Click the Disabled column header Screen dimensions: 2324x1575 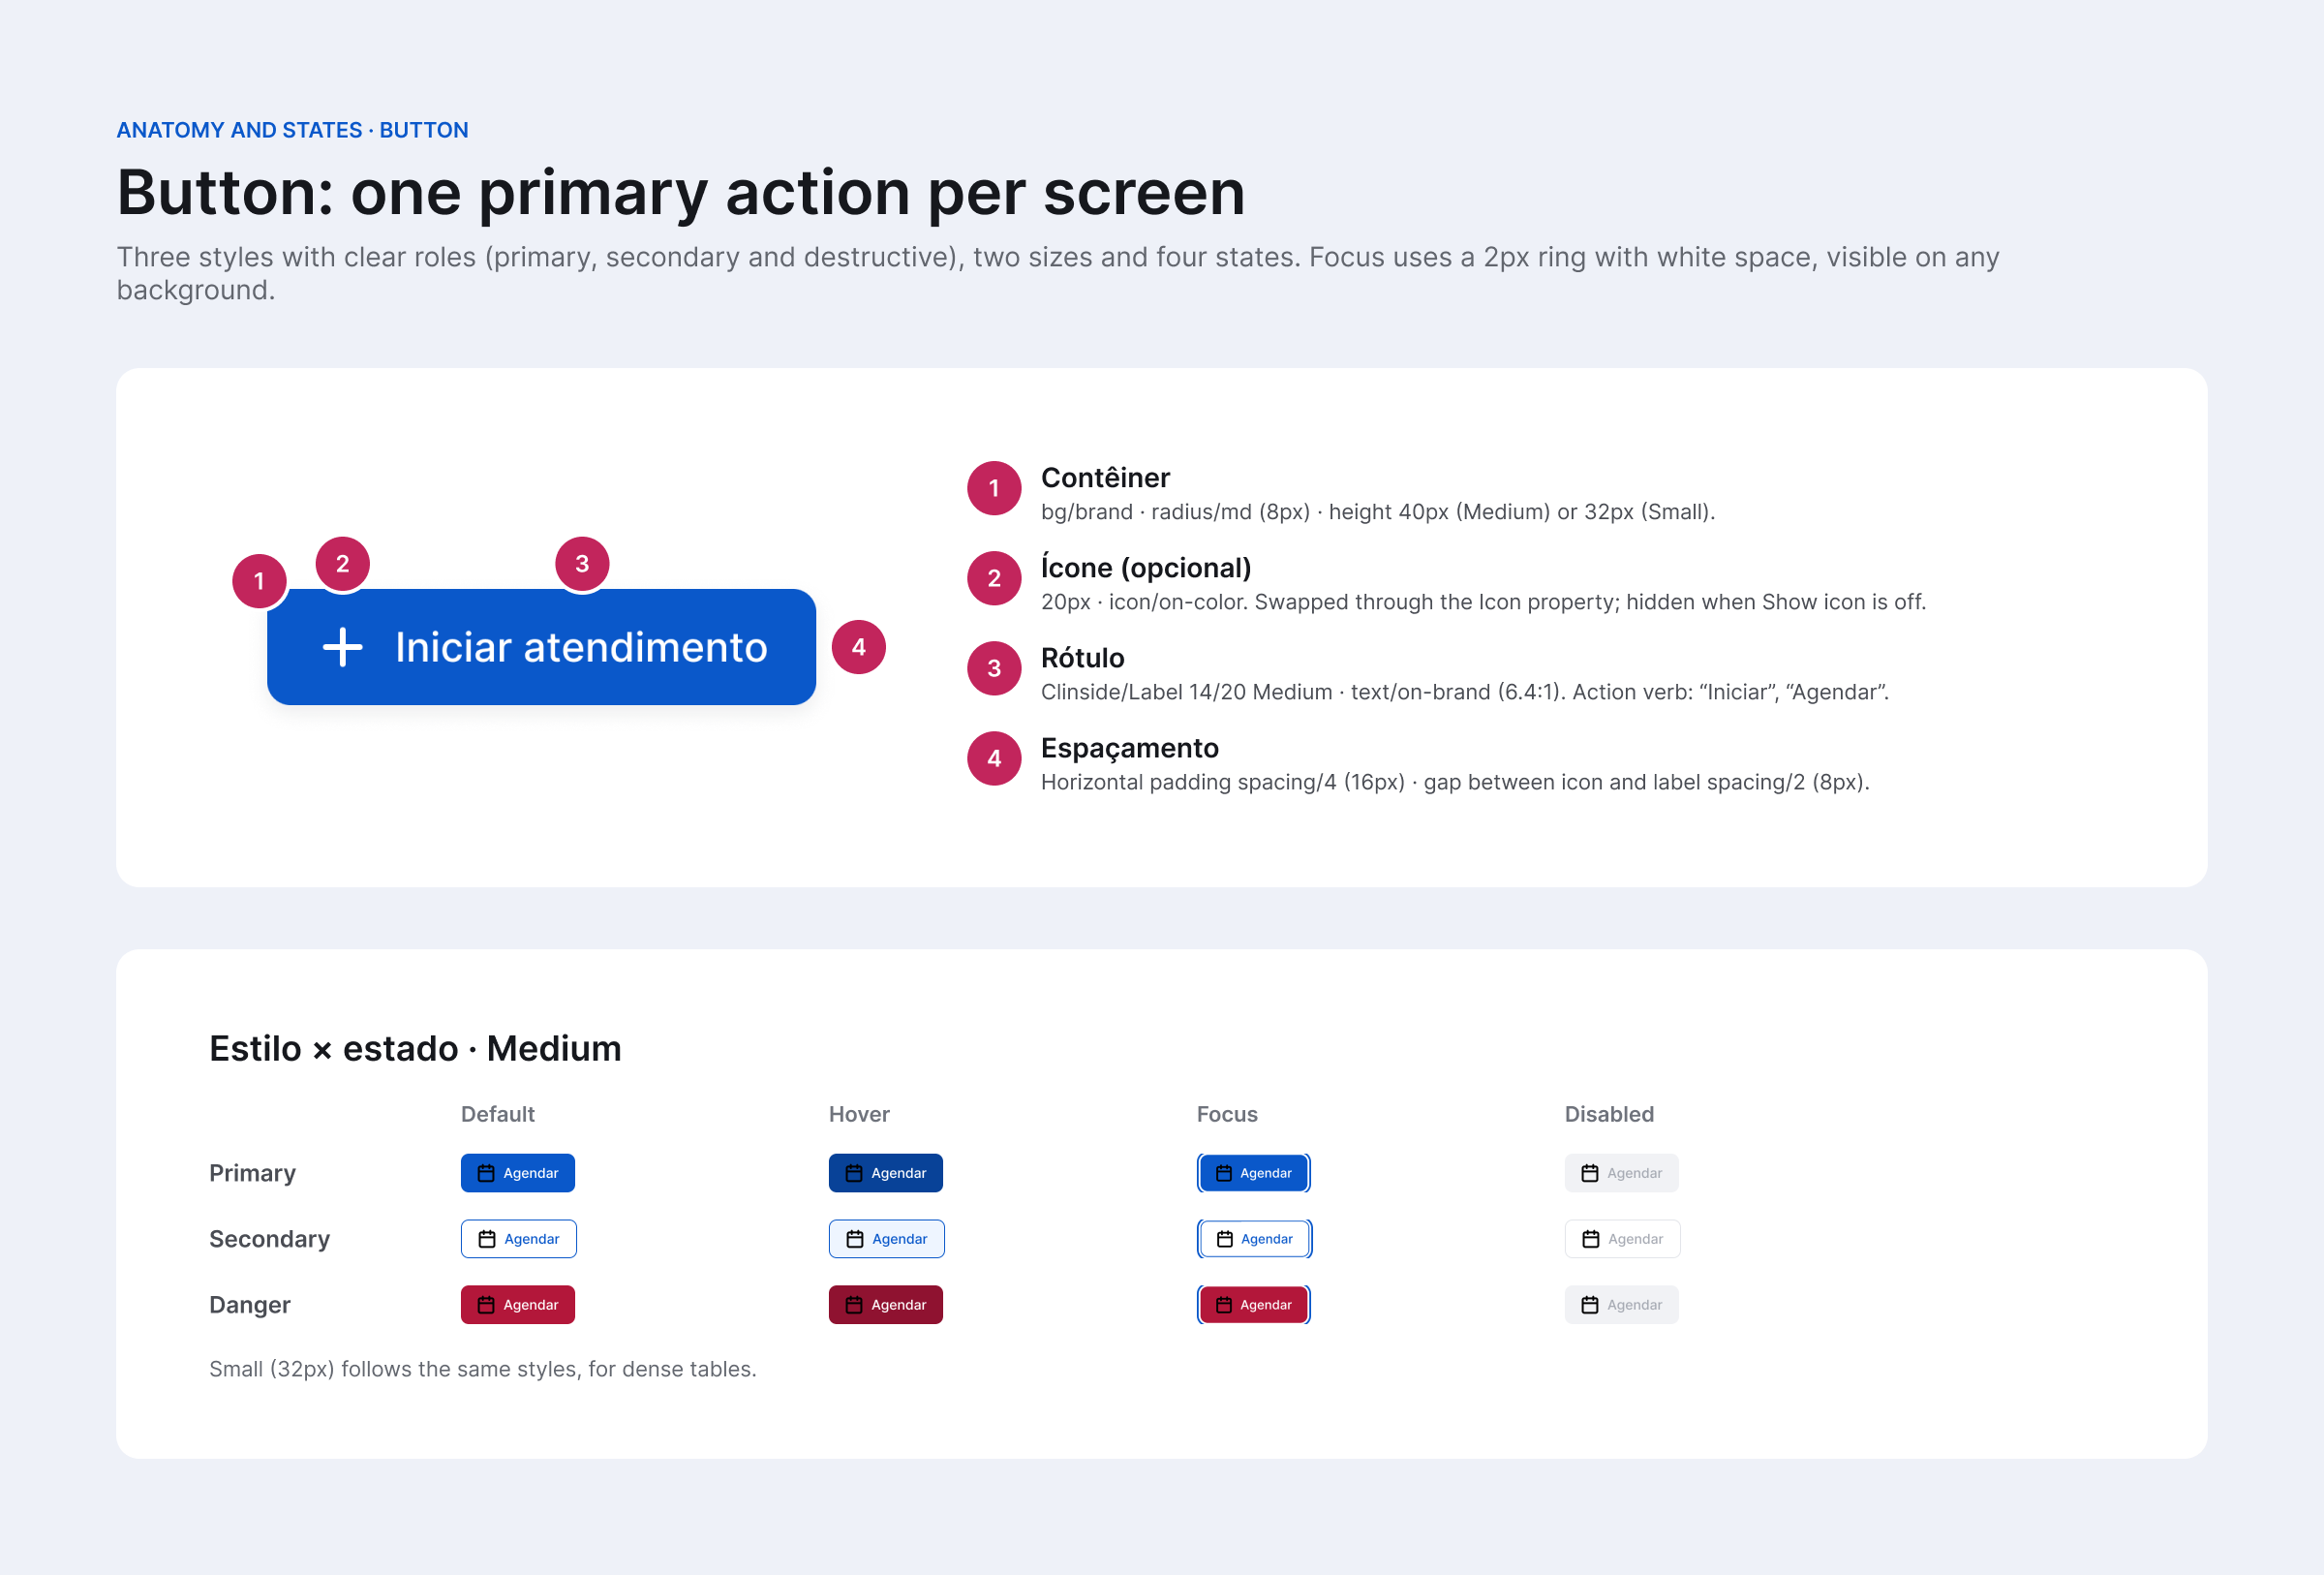(x=1609, y=1114)
